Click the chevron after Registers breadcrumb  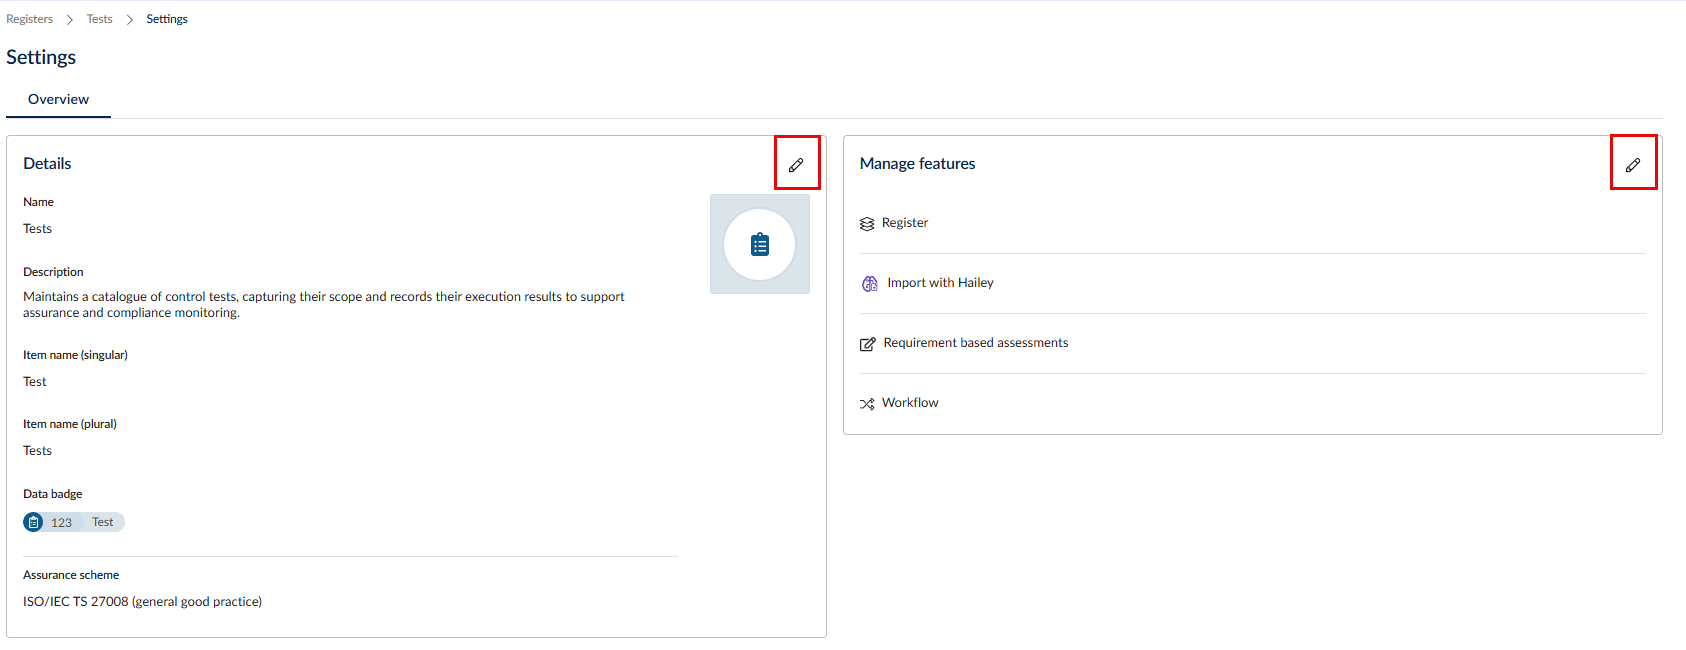(70, 20)
